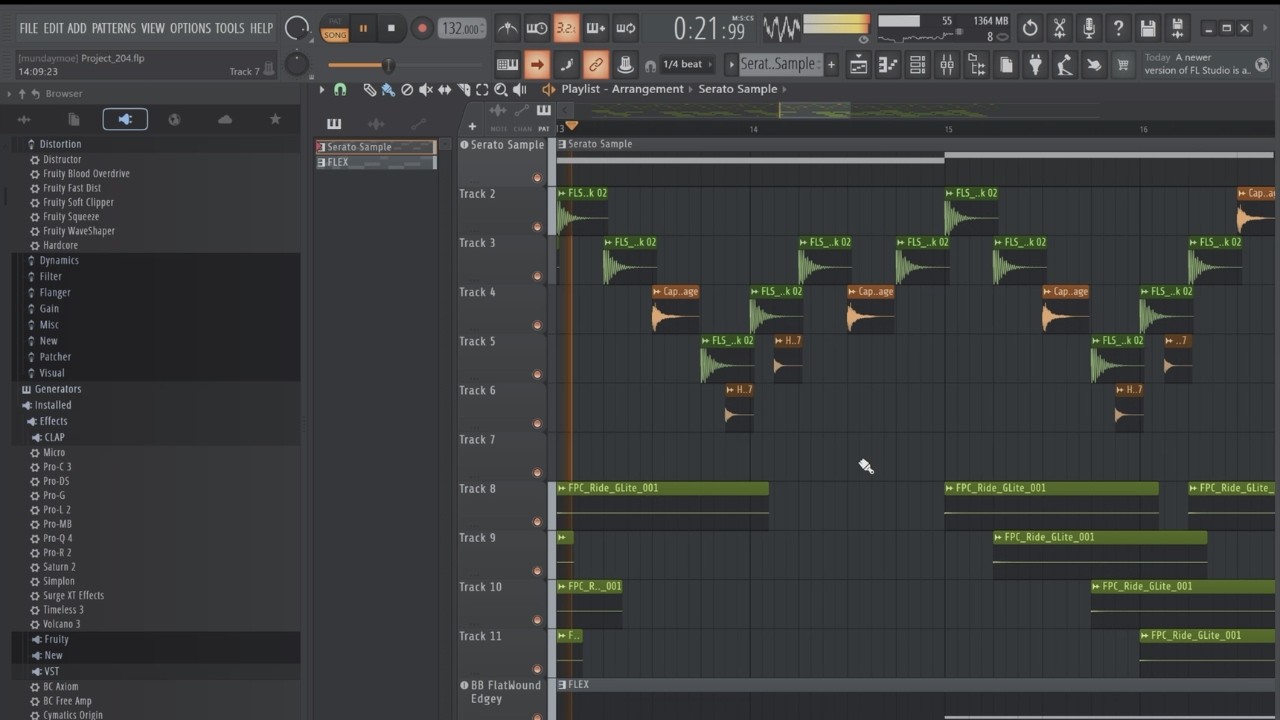1280x720 pixels.
Task: Open the VIEW menu
Action: click(x=153, y=28)
